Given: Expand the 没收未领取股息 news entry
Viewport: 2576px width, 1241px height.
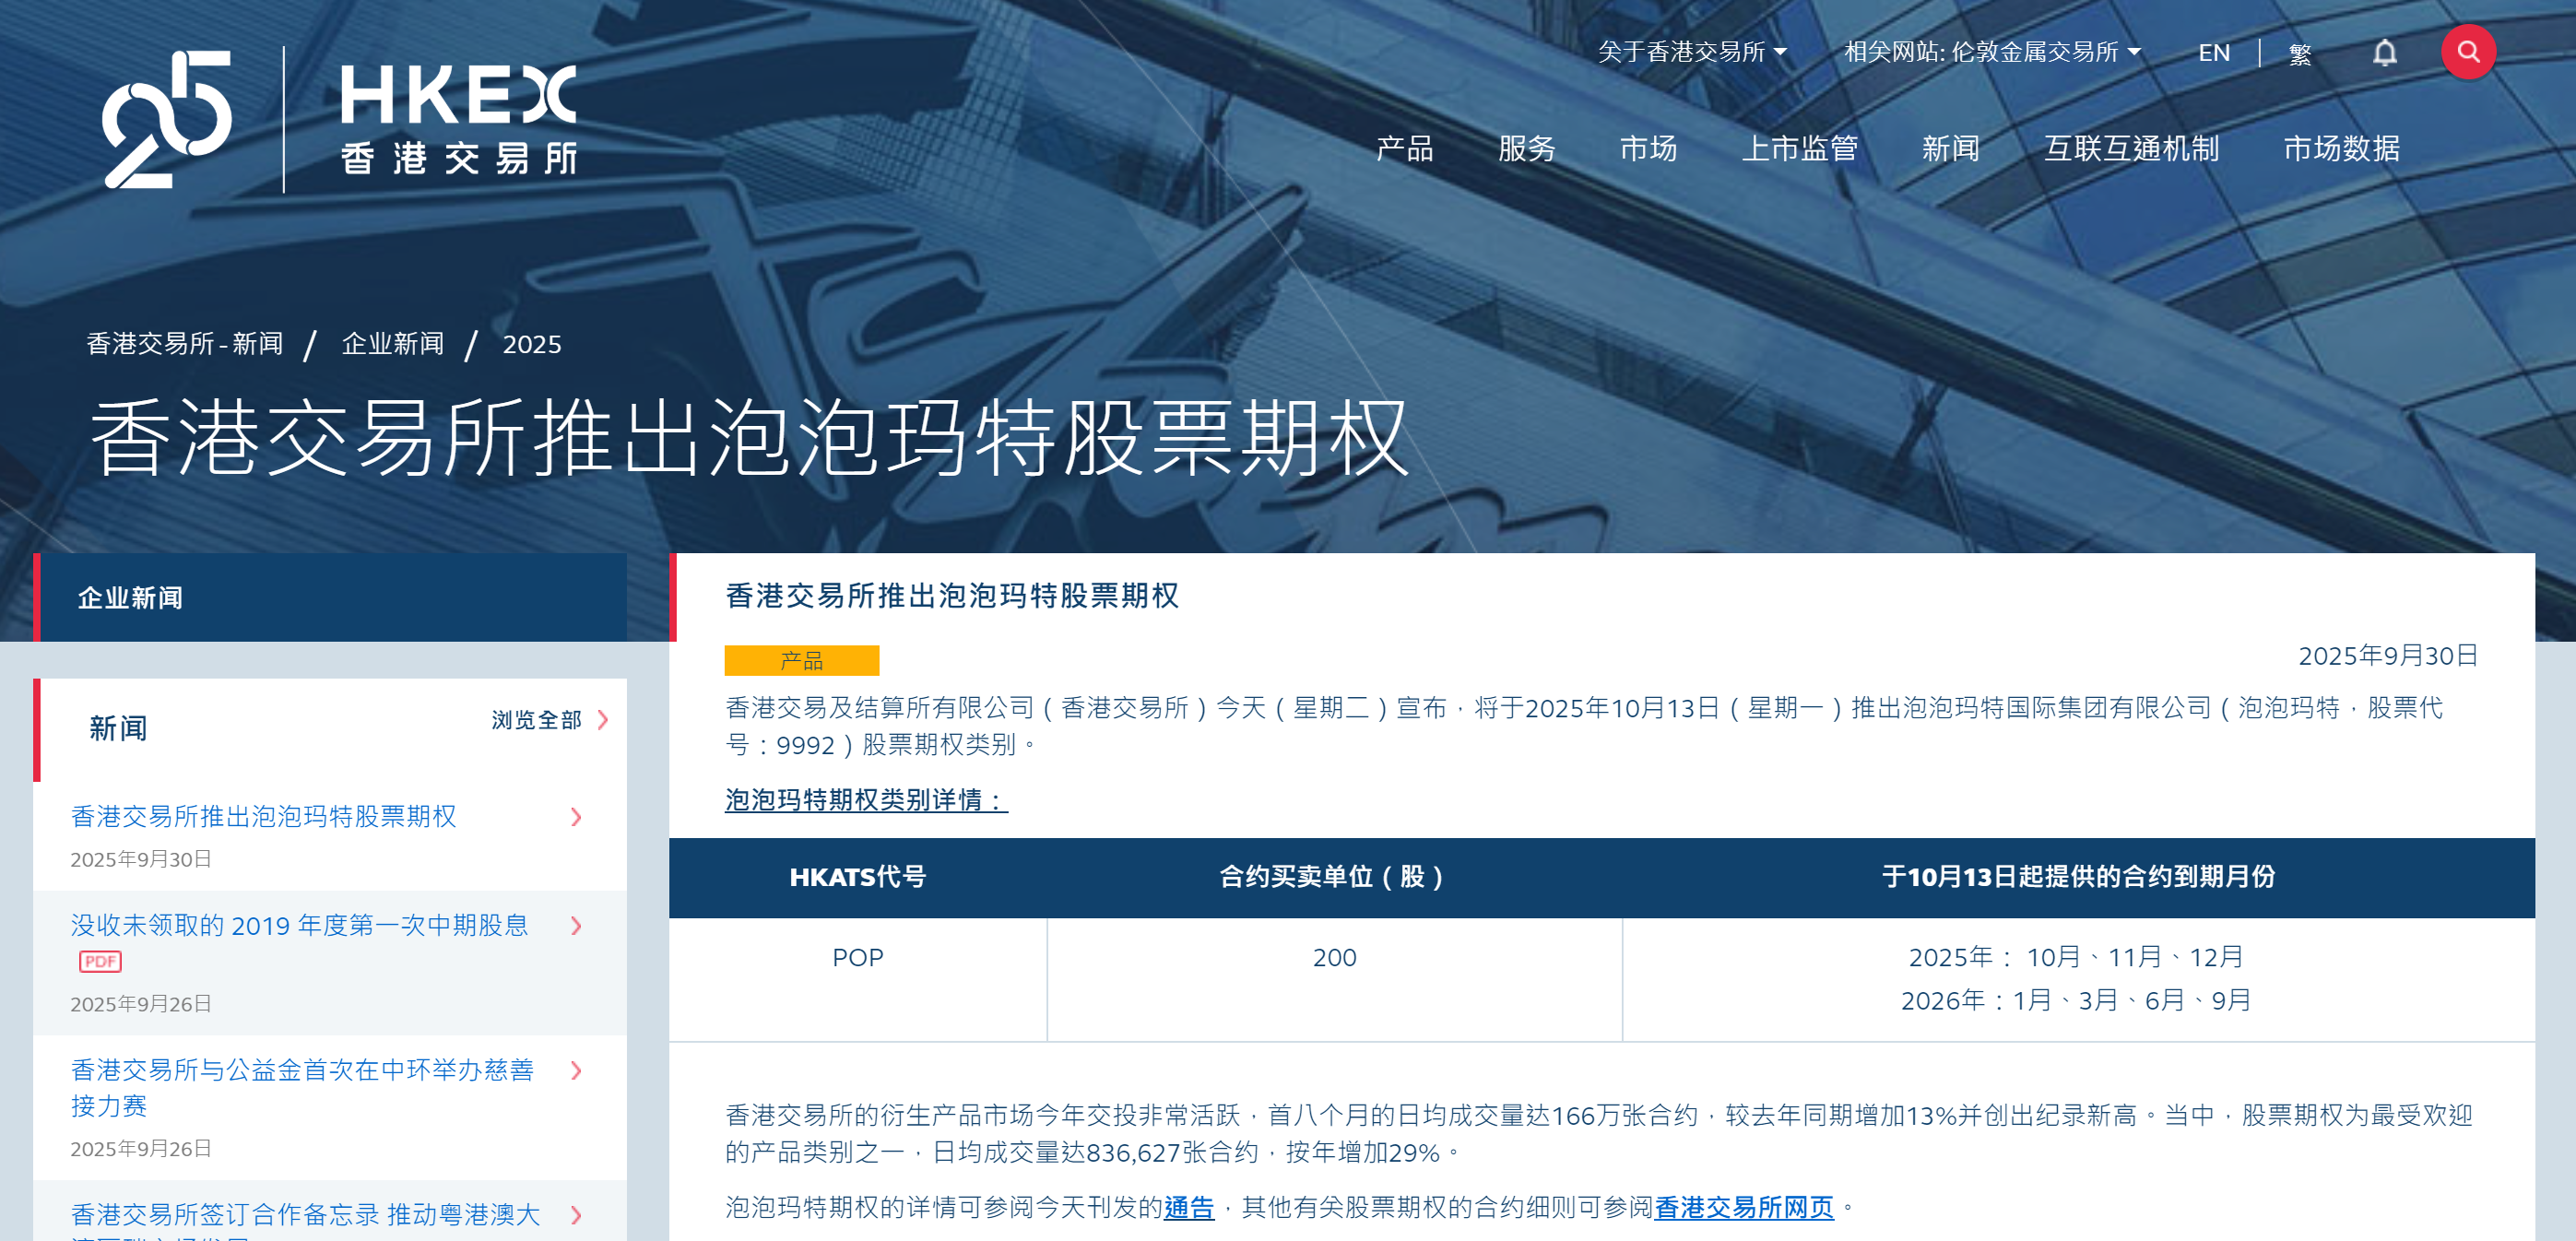Looking at the screenshot, I should [578, 926].
